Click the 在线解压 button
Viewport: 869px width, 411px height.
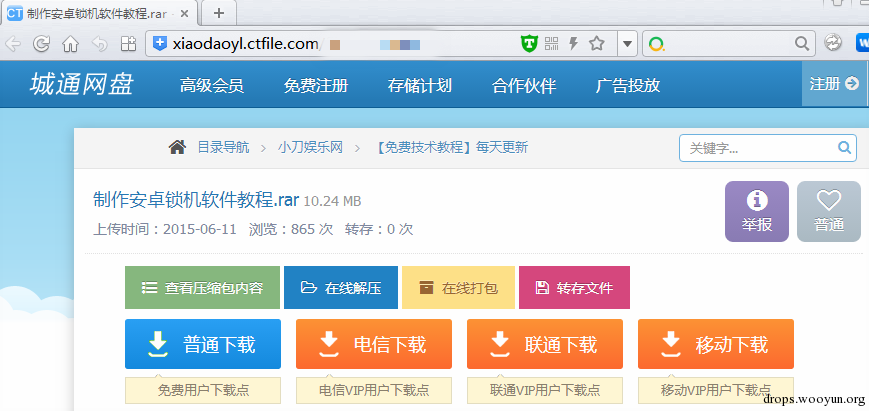pos(341,287)
